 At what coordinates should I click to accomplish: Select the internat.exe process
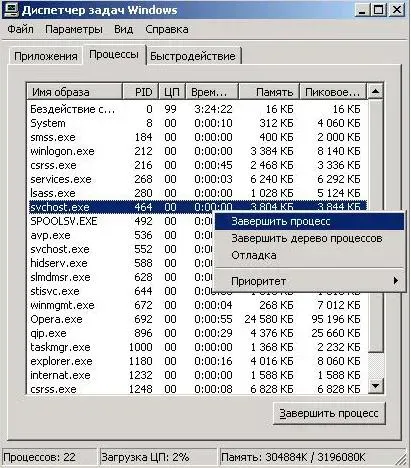pyautogui.click(x=198, y=375)
